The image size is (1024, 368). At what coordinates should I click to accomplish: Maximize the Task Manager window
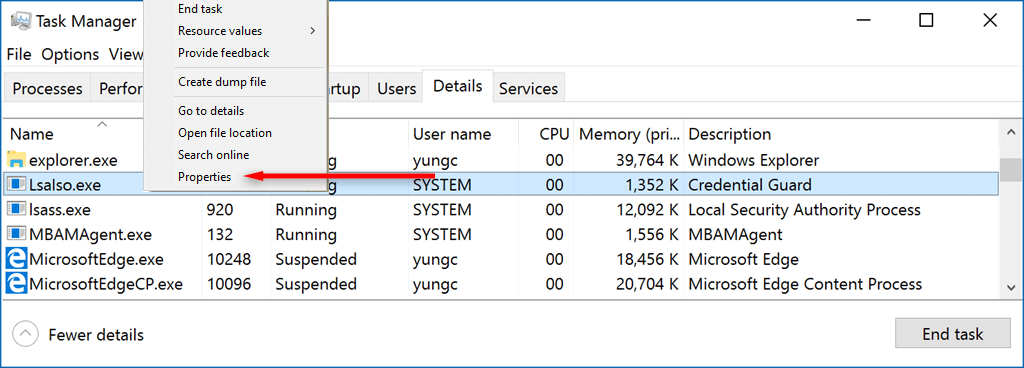click(x=926, y=21)
